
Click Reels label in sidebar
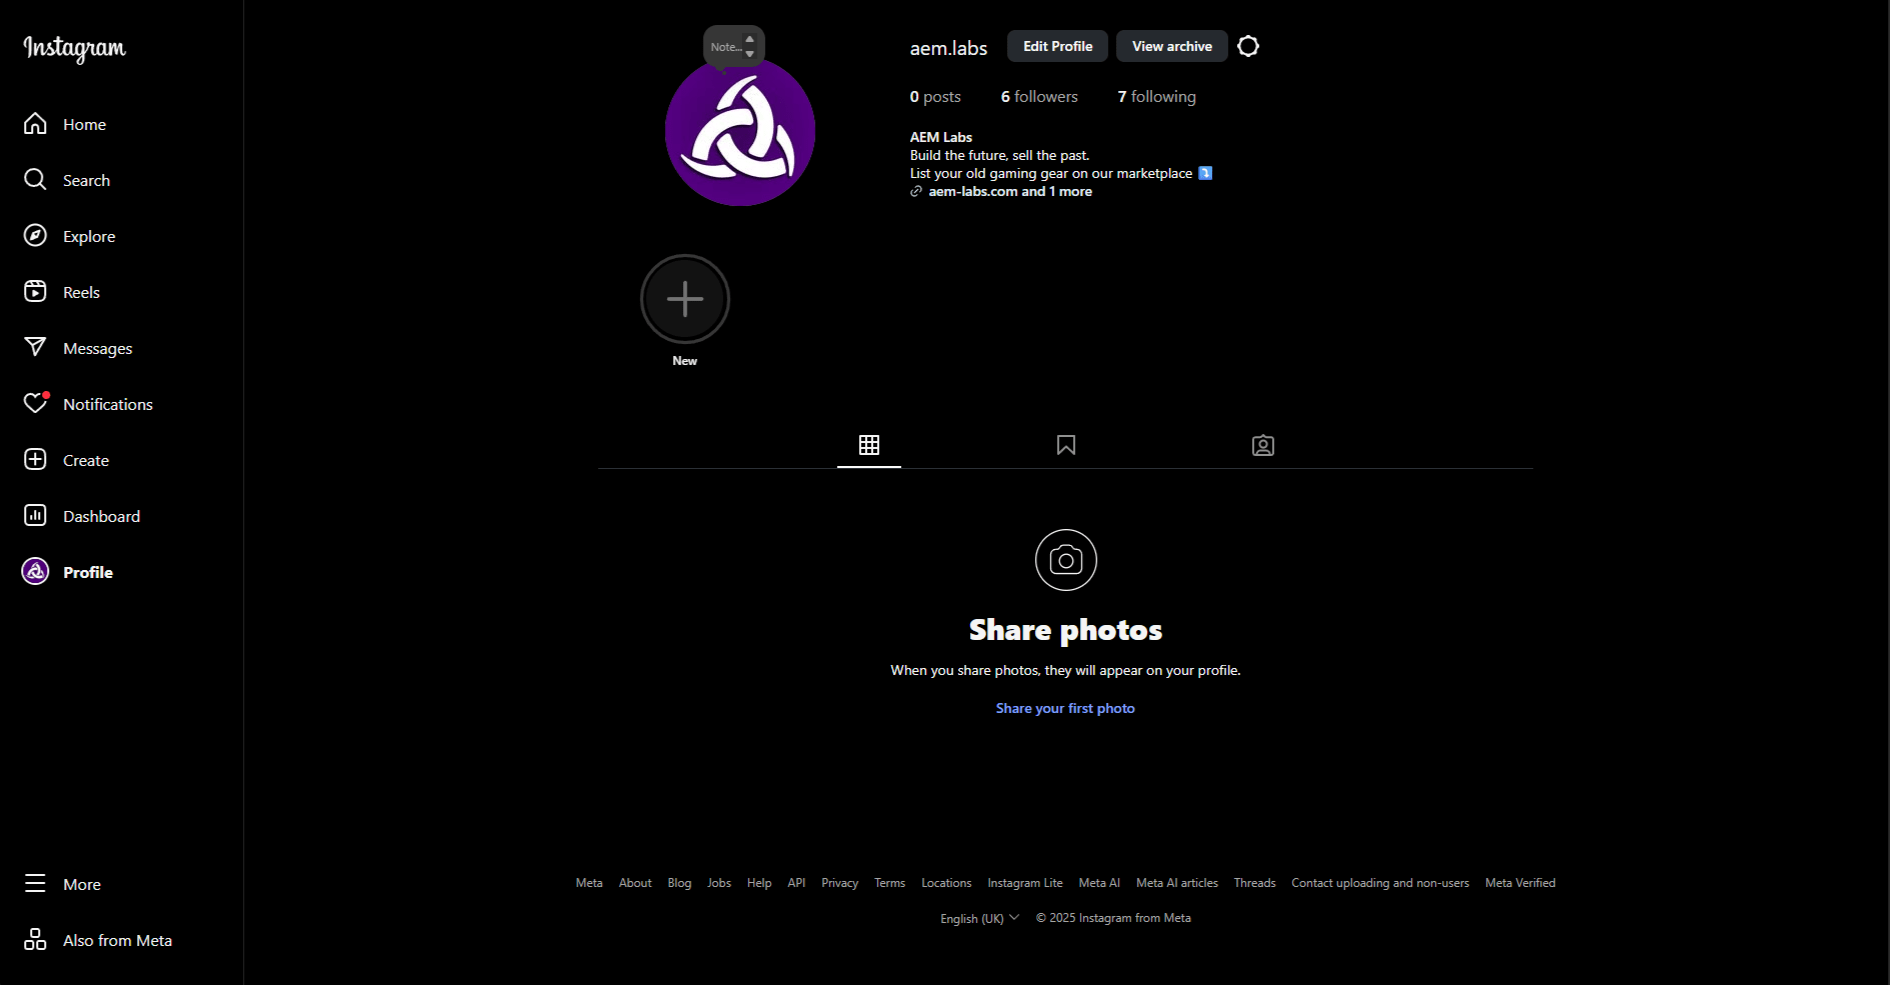[x=81, y=292]
